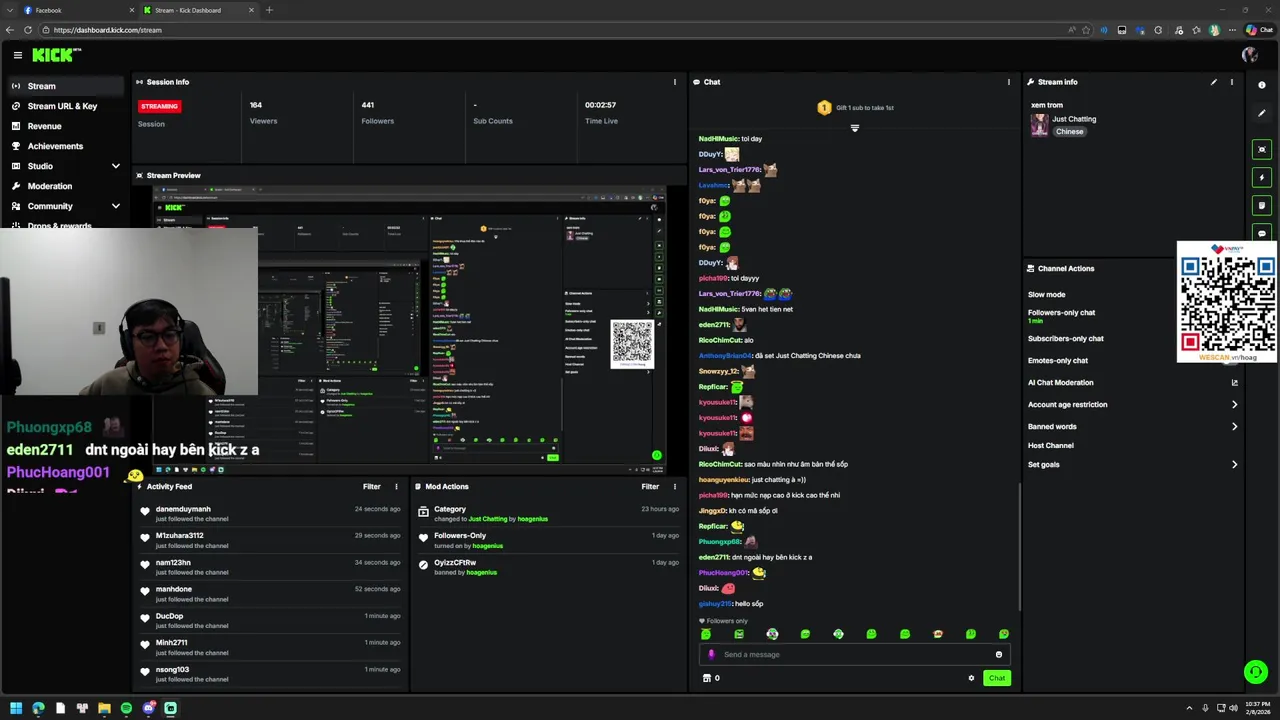Image resolution: width=1280 pixels, height=720 pixels.
Task: Click the pencil icon in the right rail
Action: tap(1262, 113)
